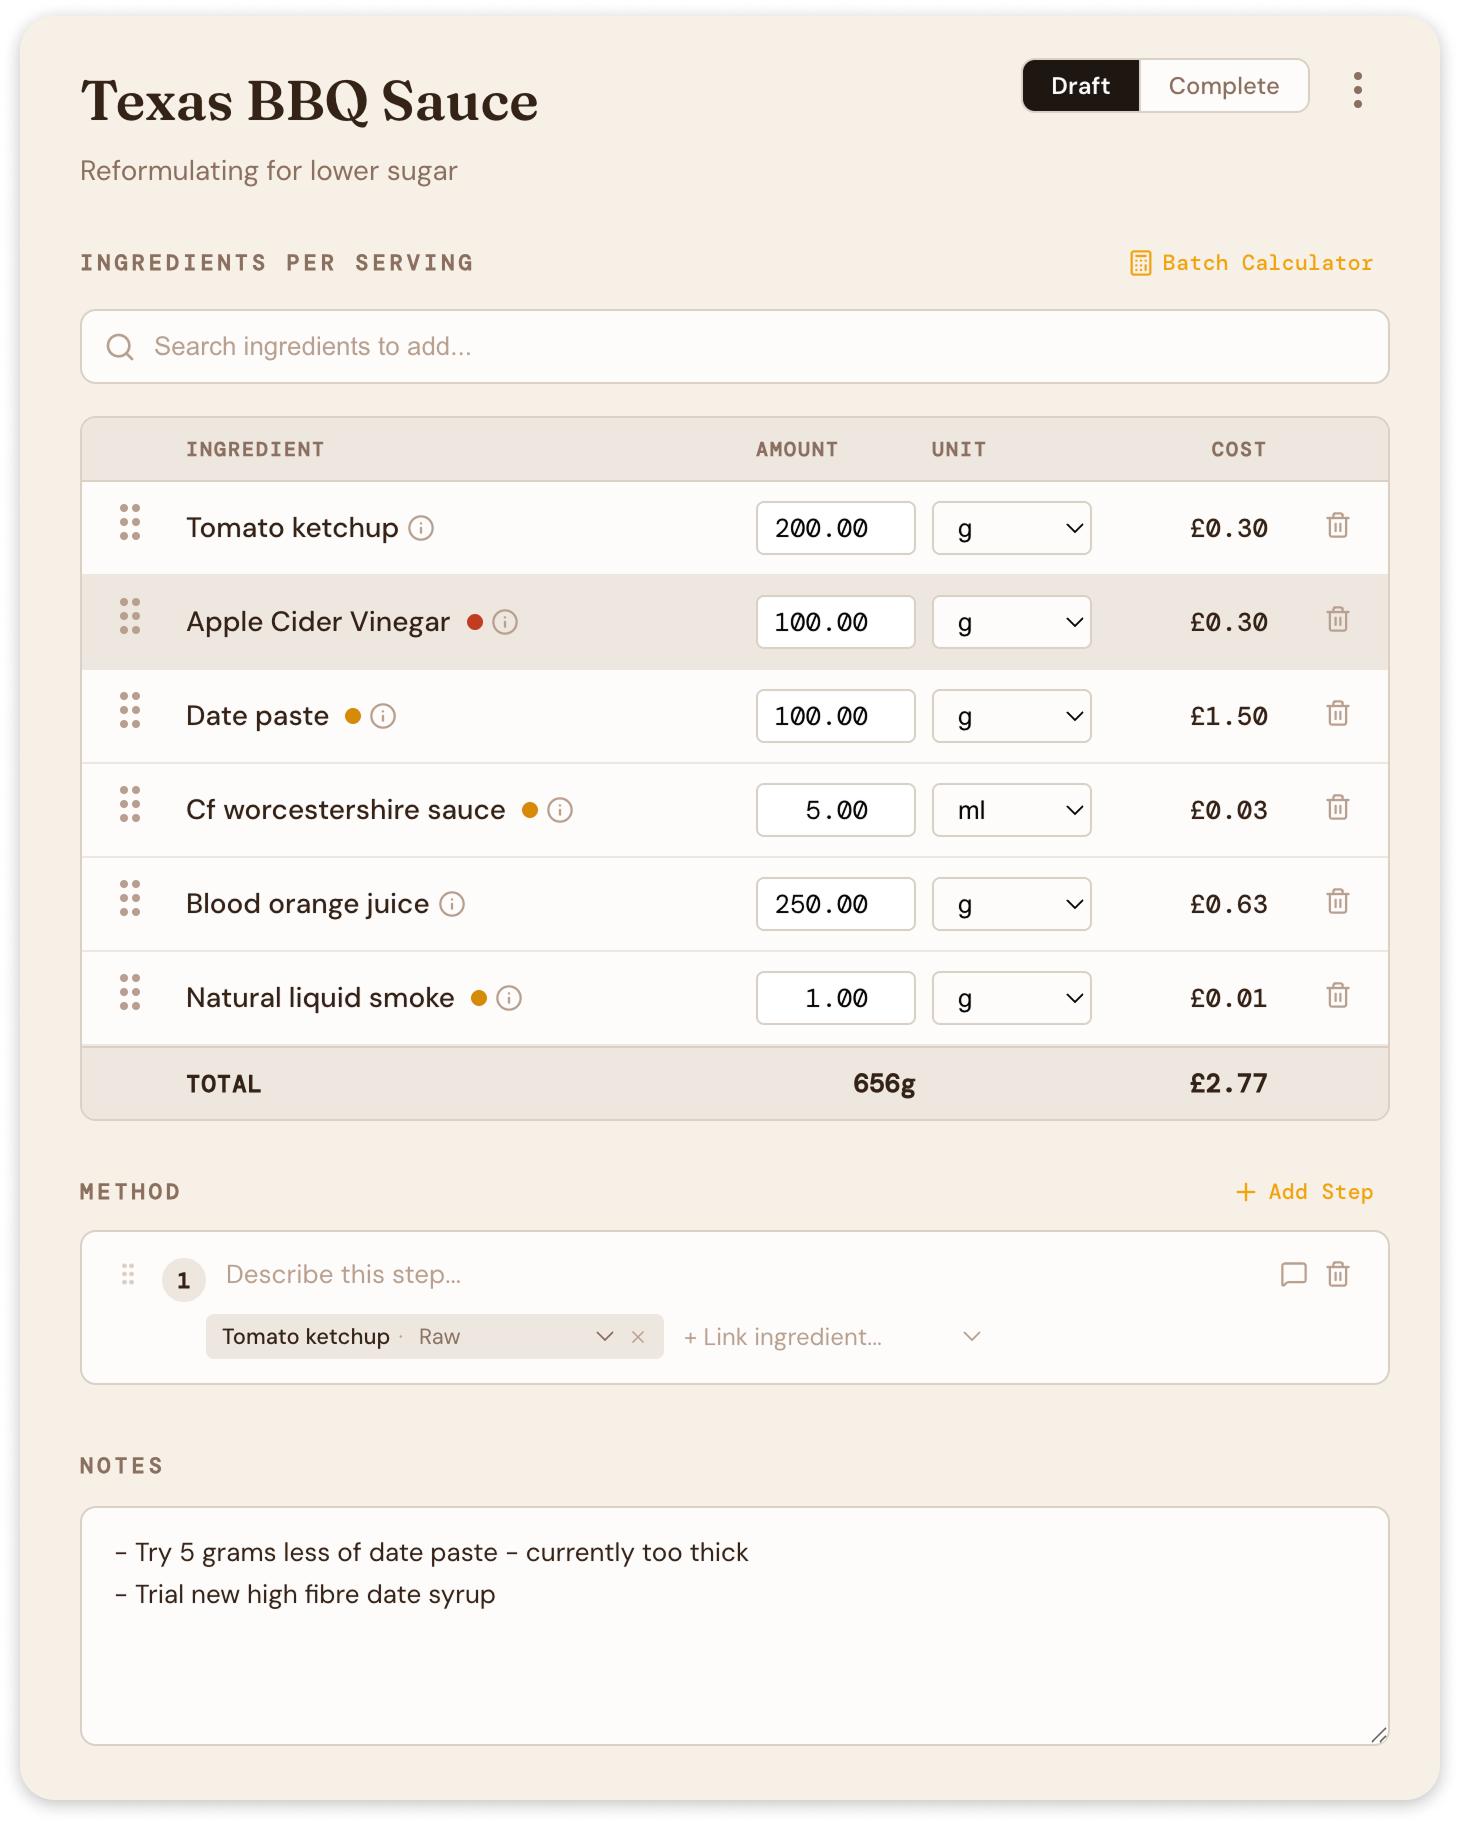Screen dimensions: 1460x1824
Task: Change the unit for Blood orange juice
Action: pyautogui.click(x=1011, y=904)
